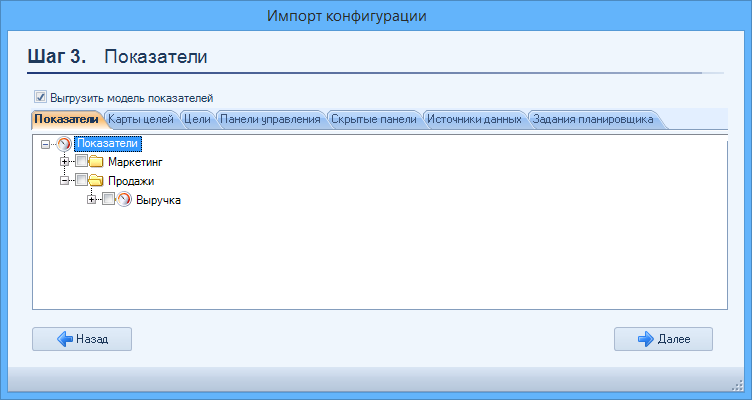Screen dimensions: 752x400
Task: Click the Шаг 3. heading text
Action: click(57, 57)
